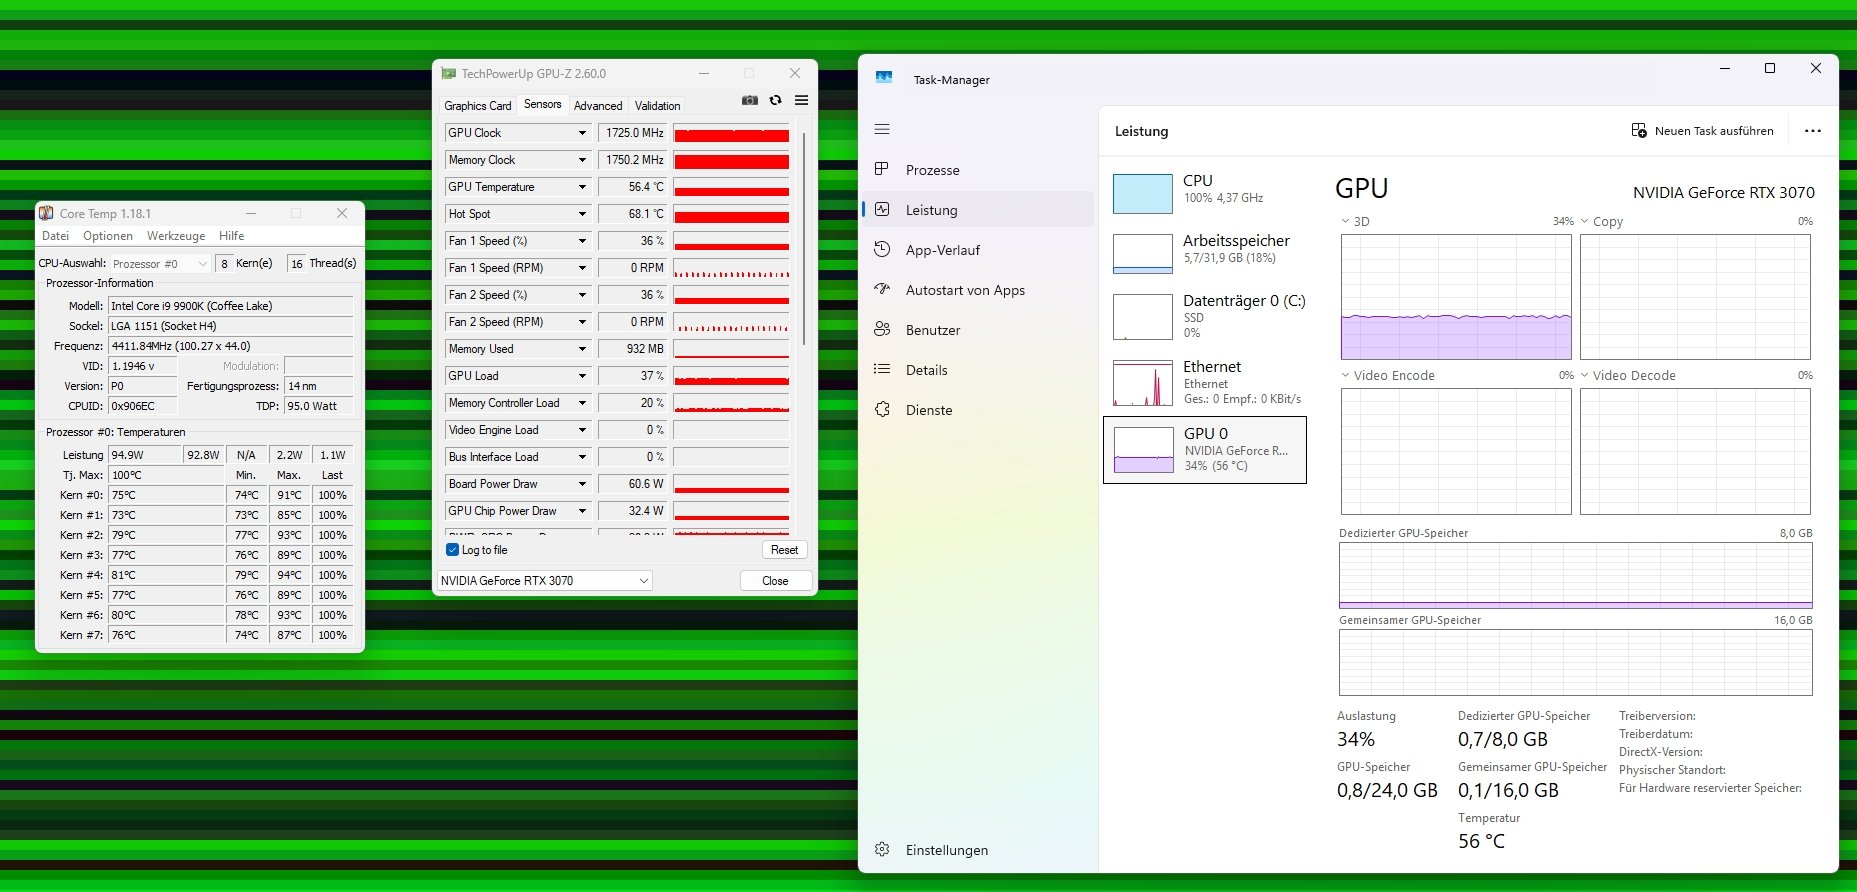This screenshot has height=892, width=1857.
Task: Click the Benutzer users icon
Action: point(882,329)
